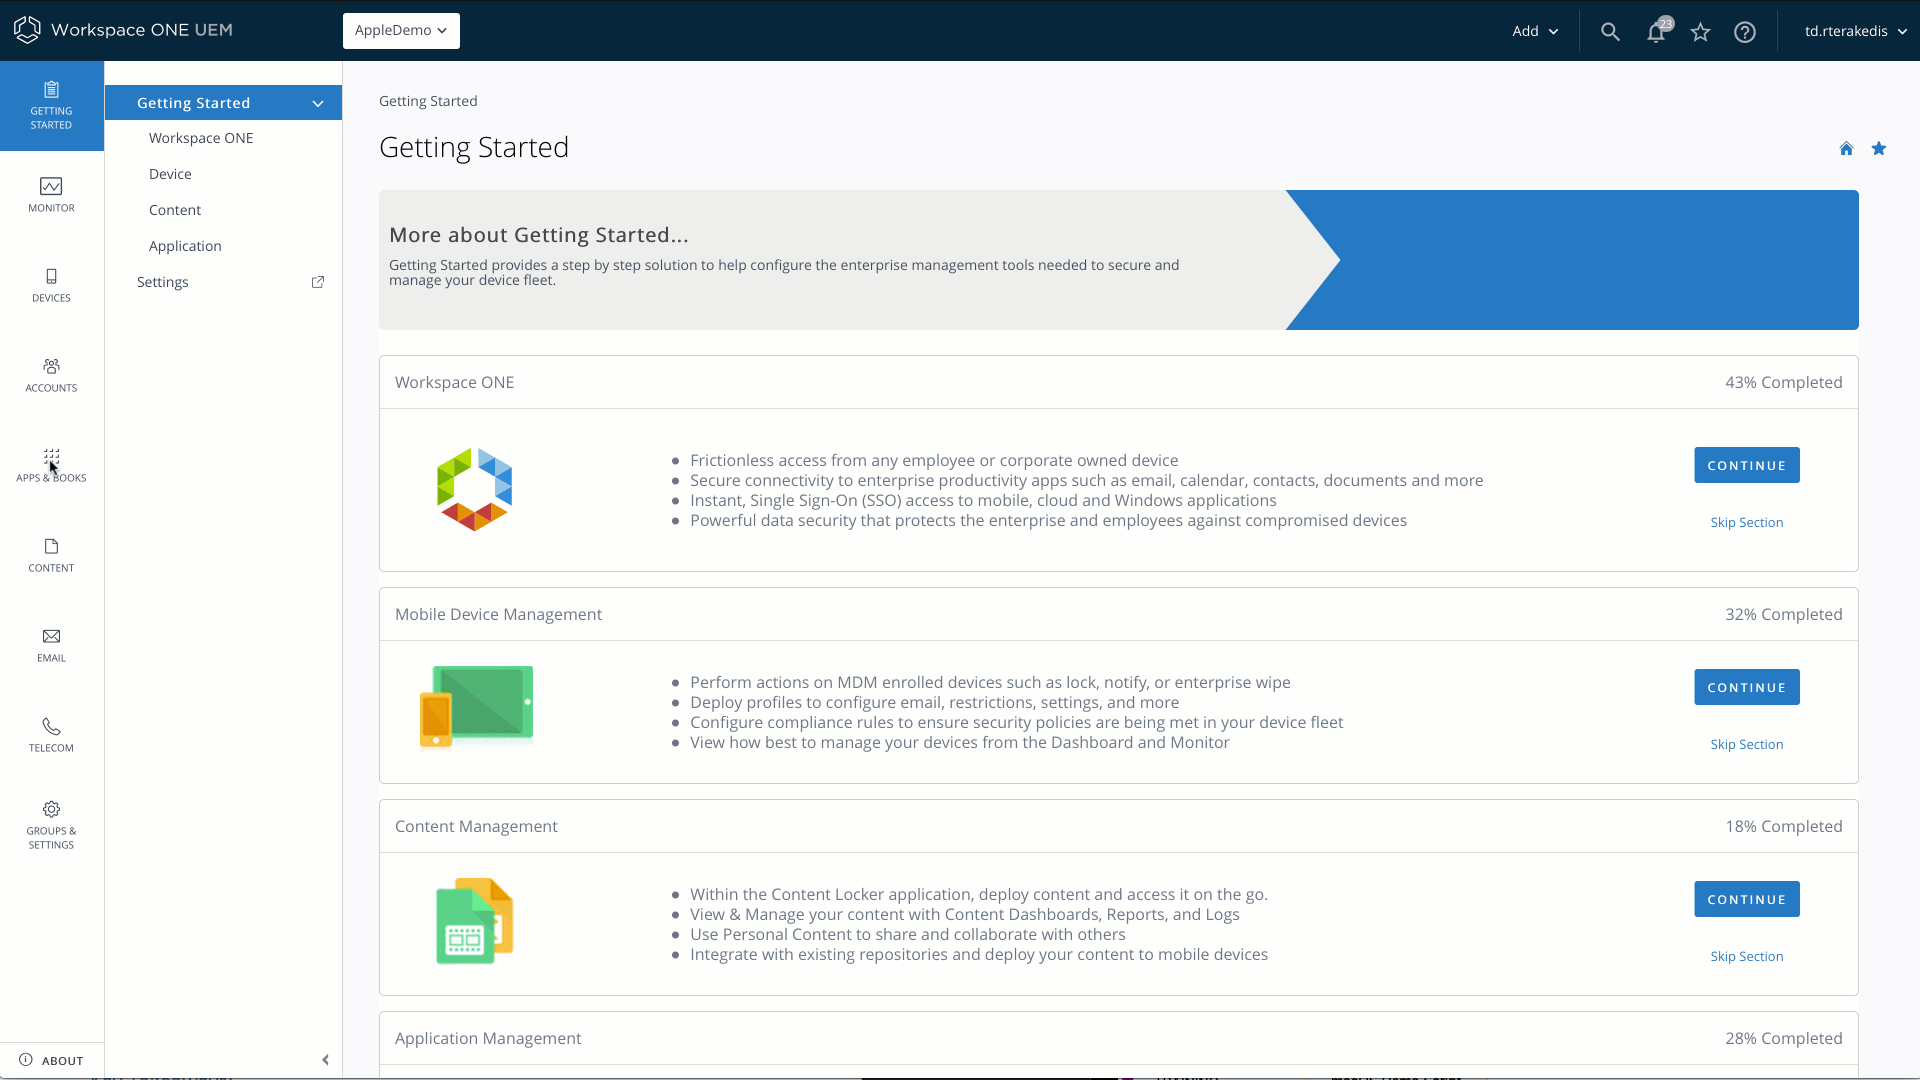Image resolution: width=1920 pixels, height=1080 pixels.
Task: Click Continue for Mobile Device Management
Action: 1747,686
